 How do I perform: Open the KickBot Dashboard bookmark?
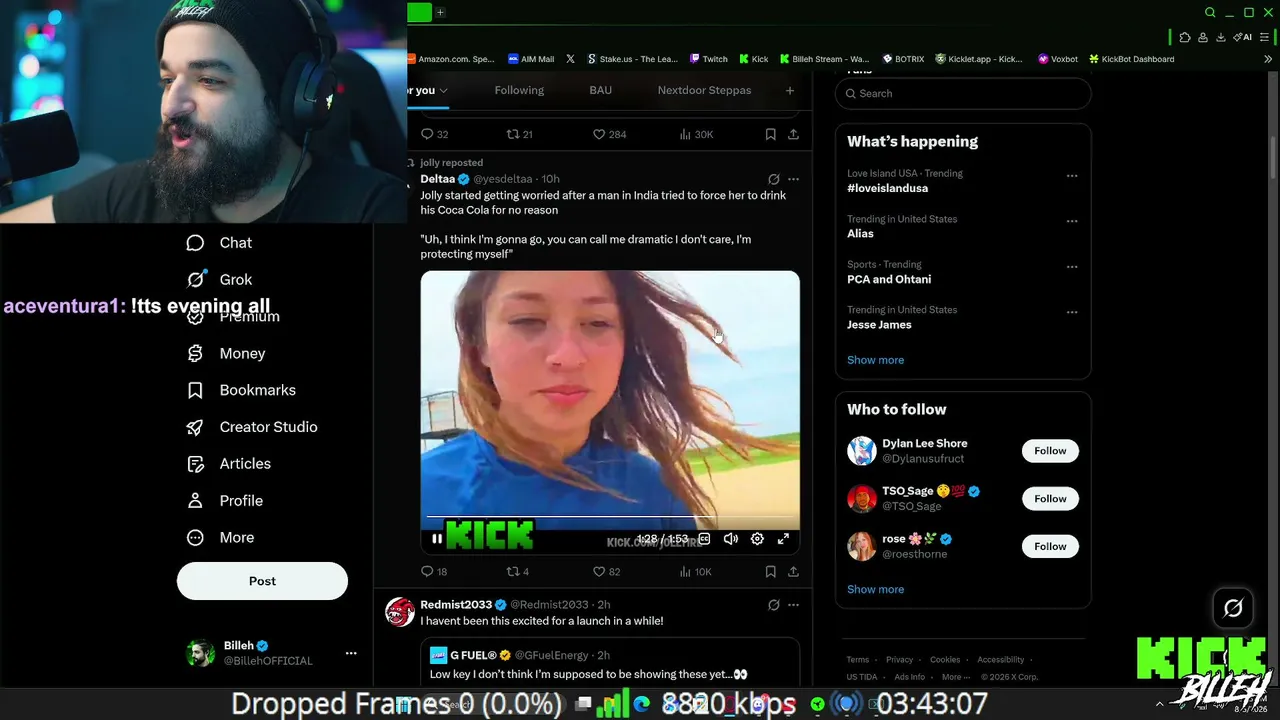[1131, 59]
